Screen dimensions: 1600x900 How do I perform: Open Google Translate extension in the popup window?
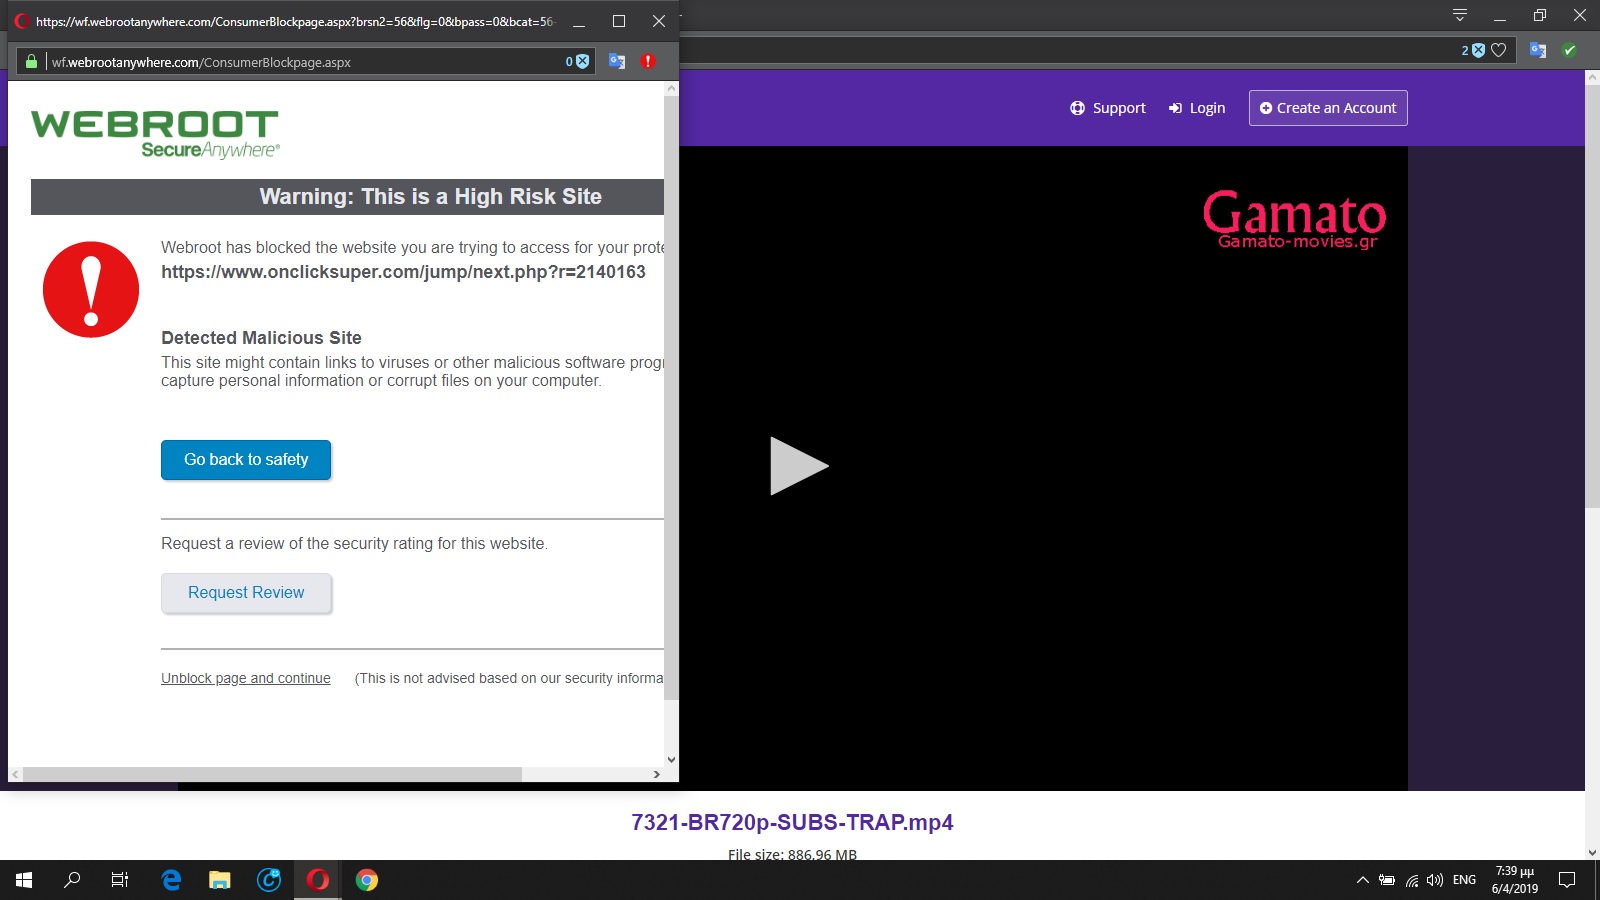(617, 62)
